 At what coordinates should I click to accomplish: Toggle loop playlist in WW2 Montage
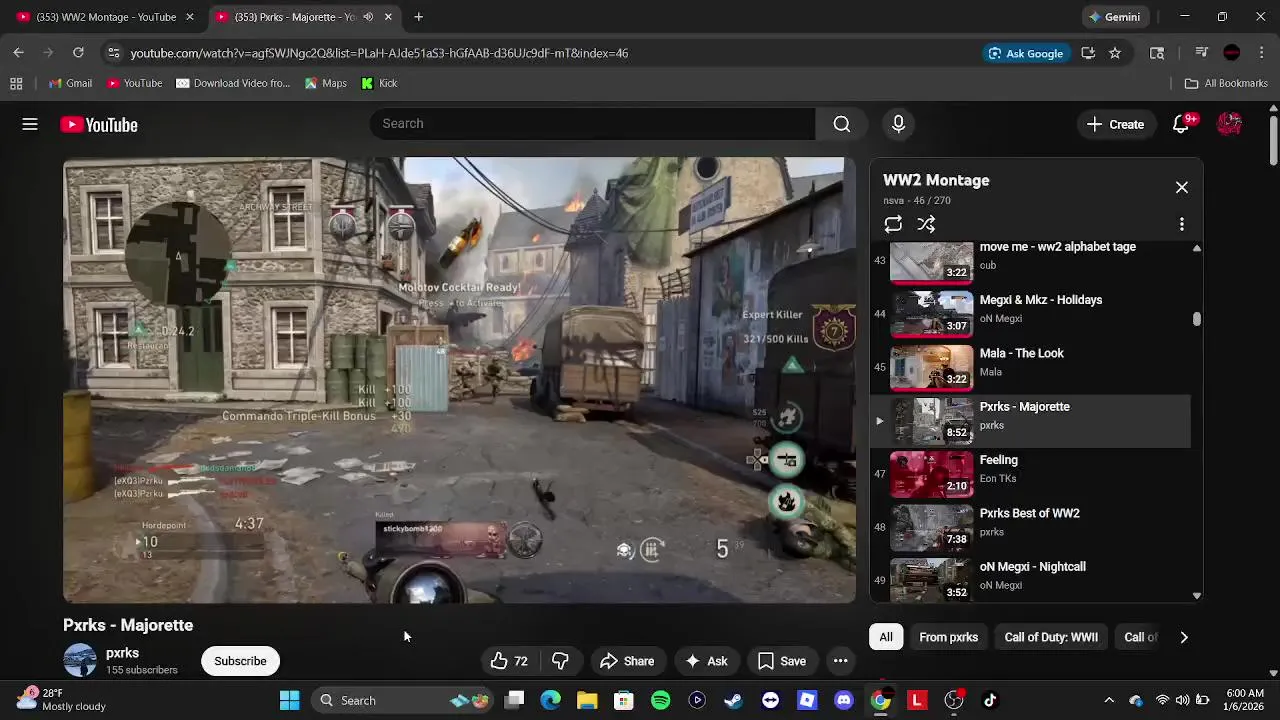coord(893,224)
